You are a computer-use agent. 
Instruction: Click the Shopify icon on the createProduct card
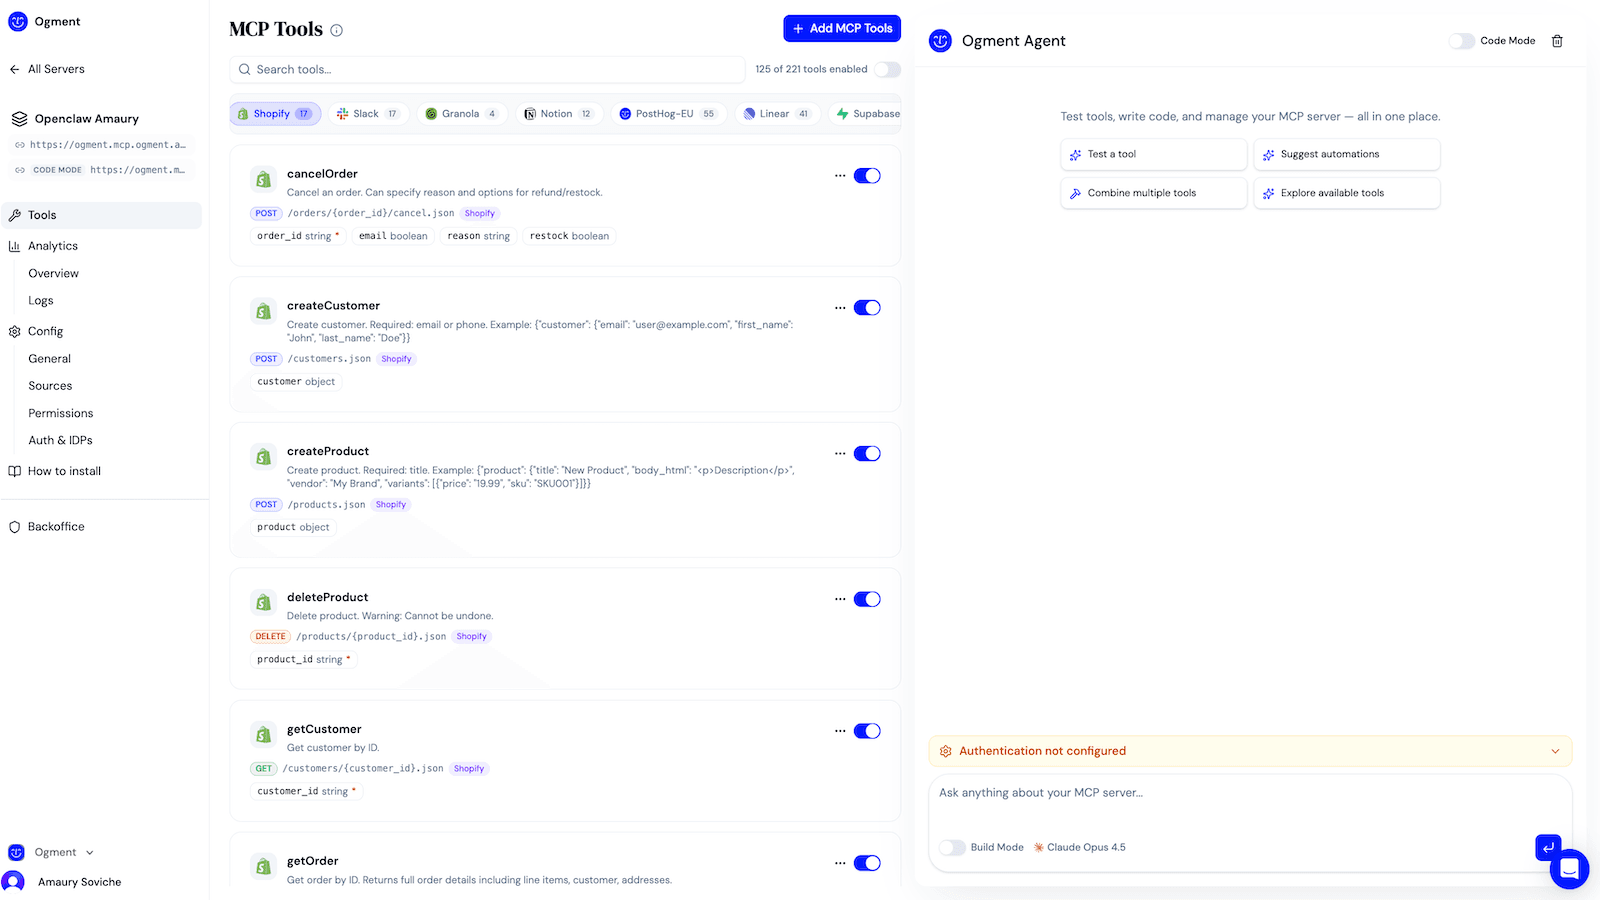[x=263, y=457]
